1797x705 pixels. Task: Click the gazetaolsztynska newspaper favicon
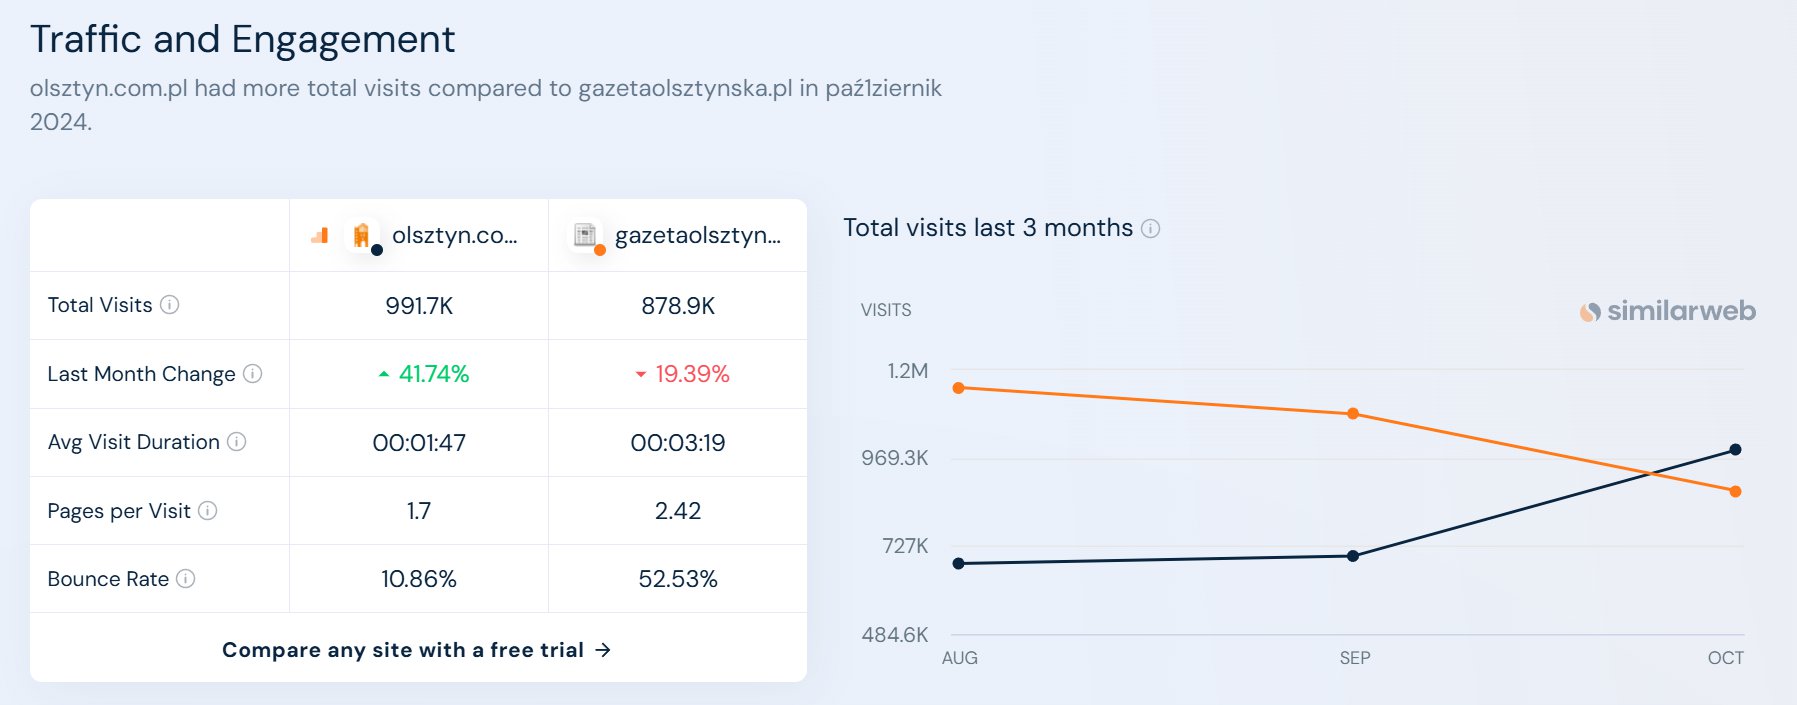[x=585, y=235]
